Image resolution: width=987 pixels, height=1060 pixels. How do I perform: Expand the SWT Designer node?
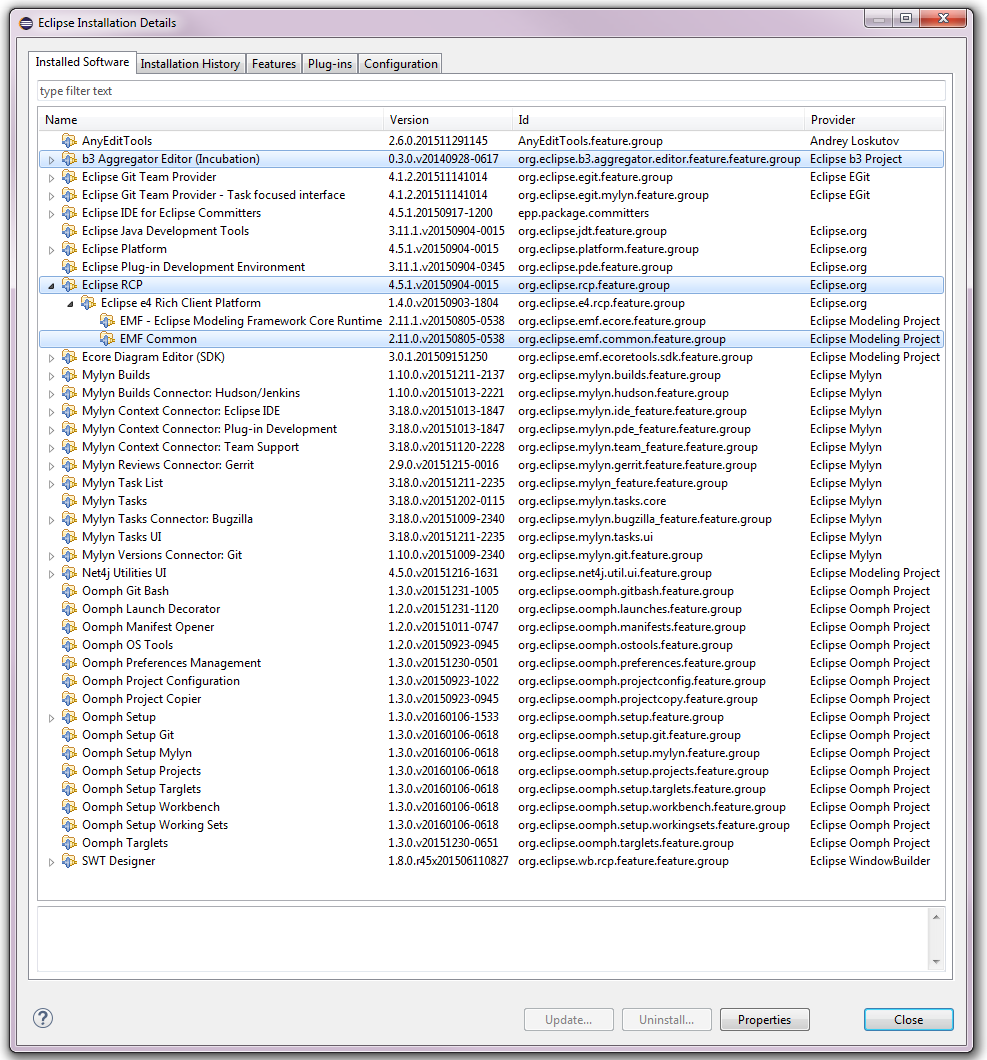pyautogui.click(x=51, y=862)
